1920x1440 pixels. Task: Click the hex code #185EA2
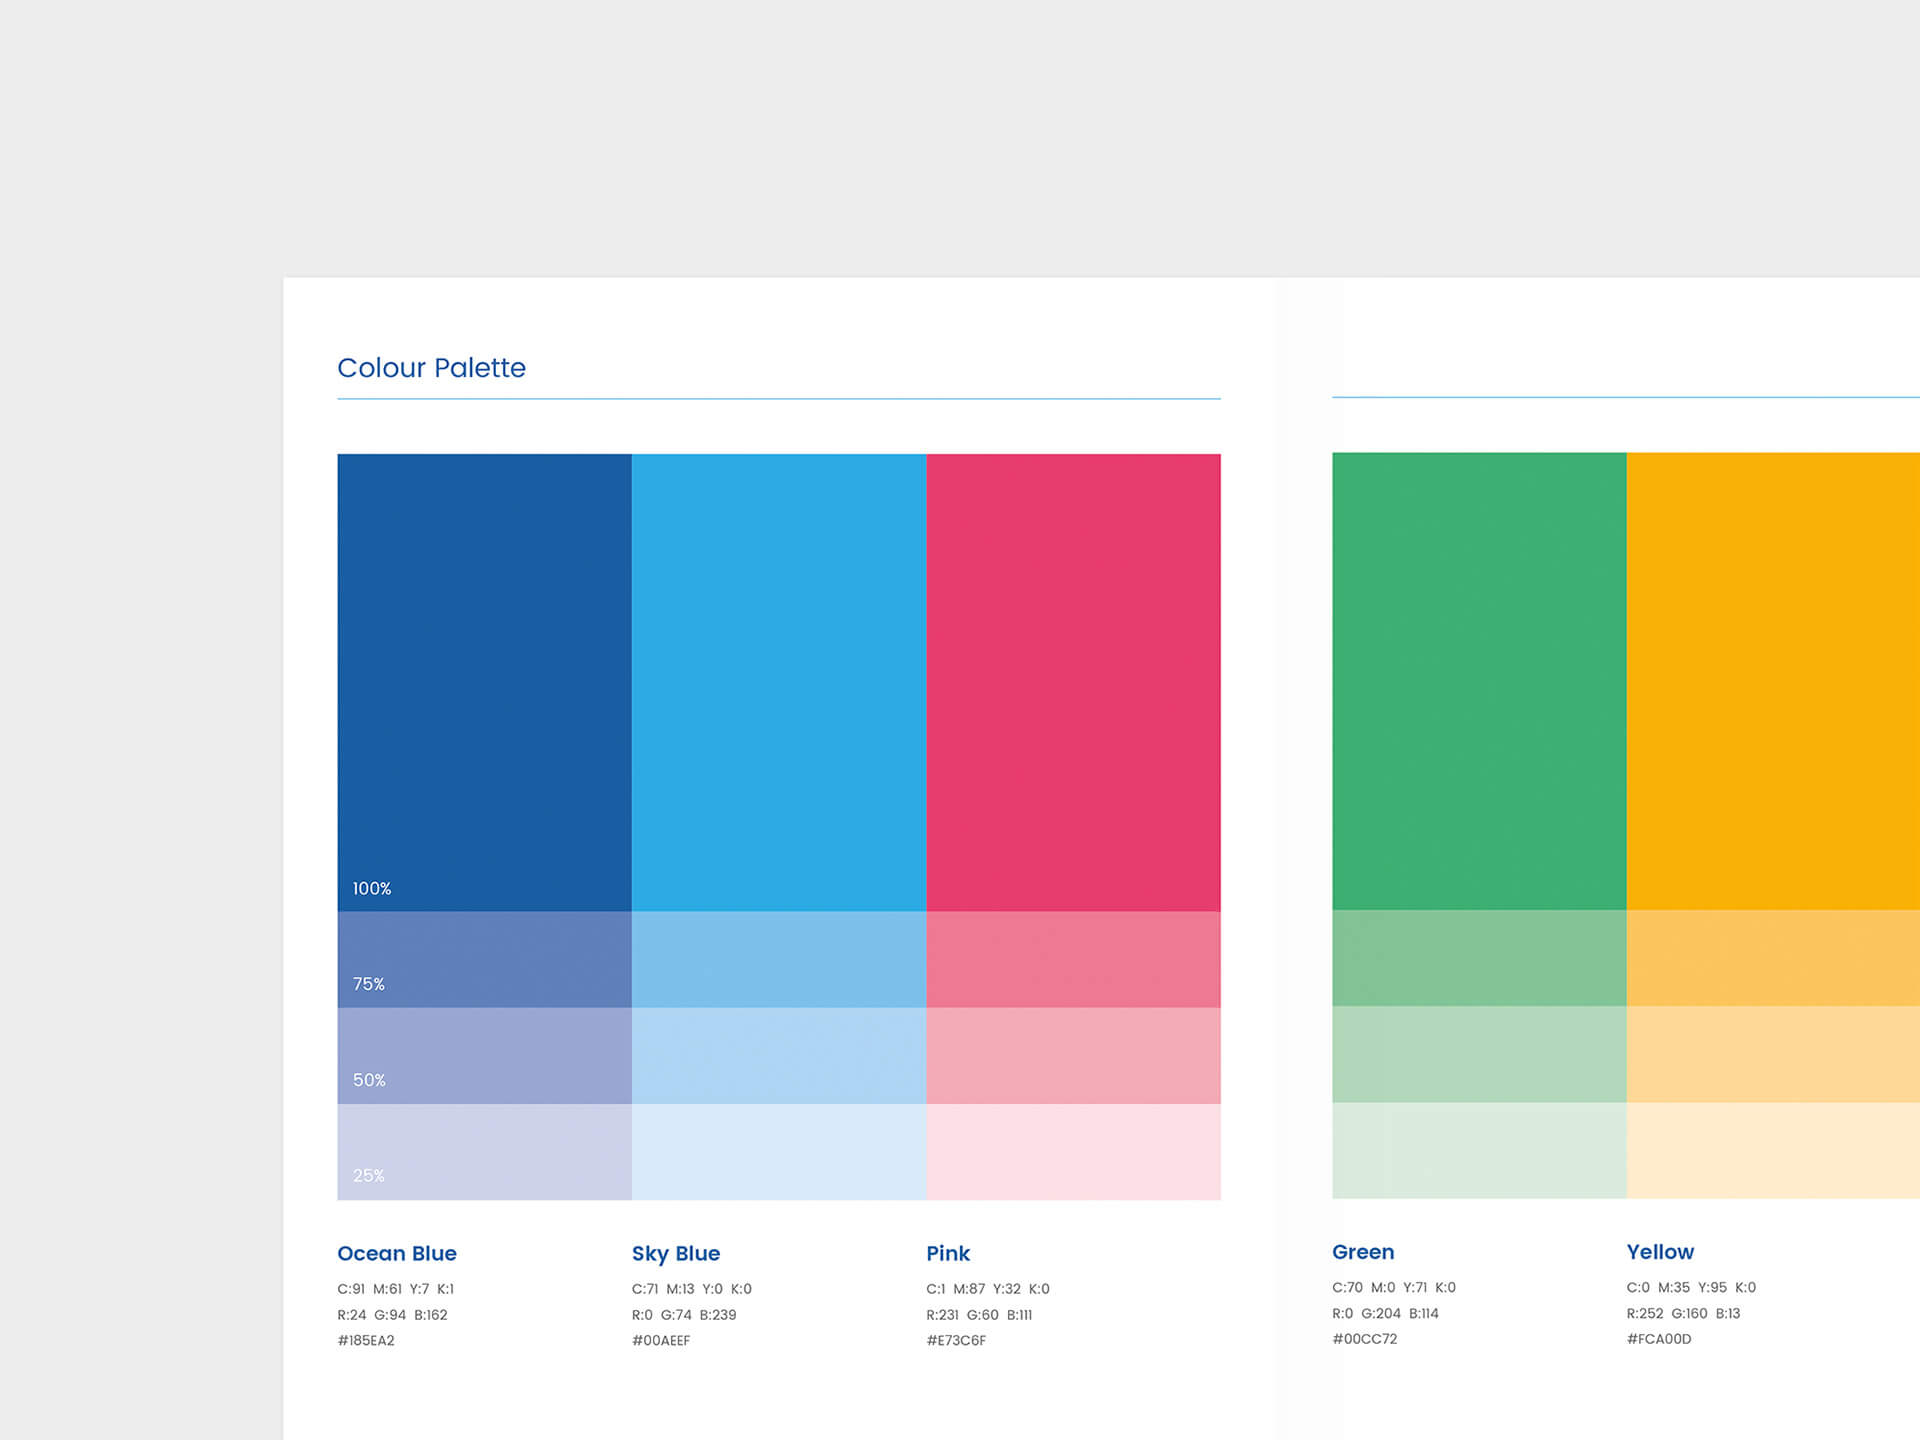[x=366, y=1340]
